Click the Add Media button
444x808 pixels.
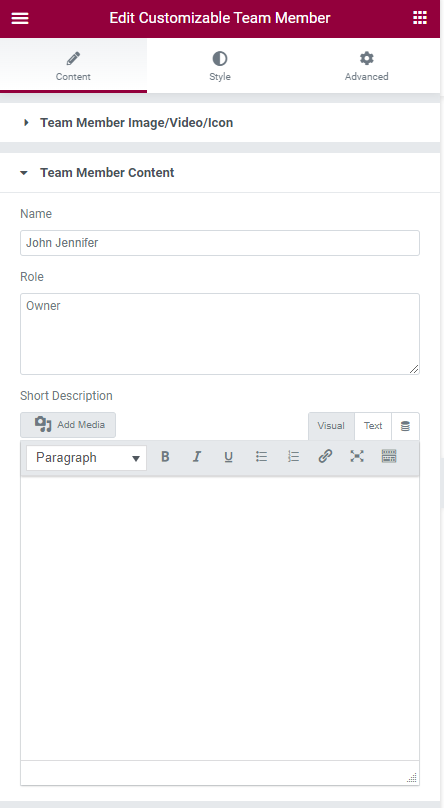(68, 425)
